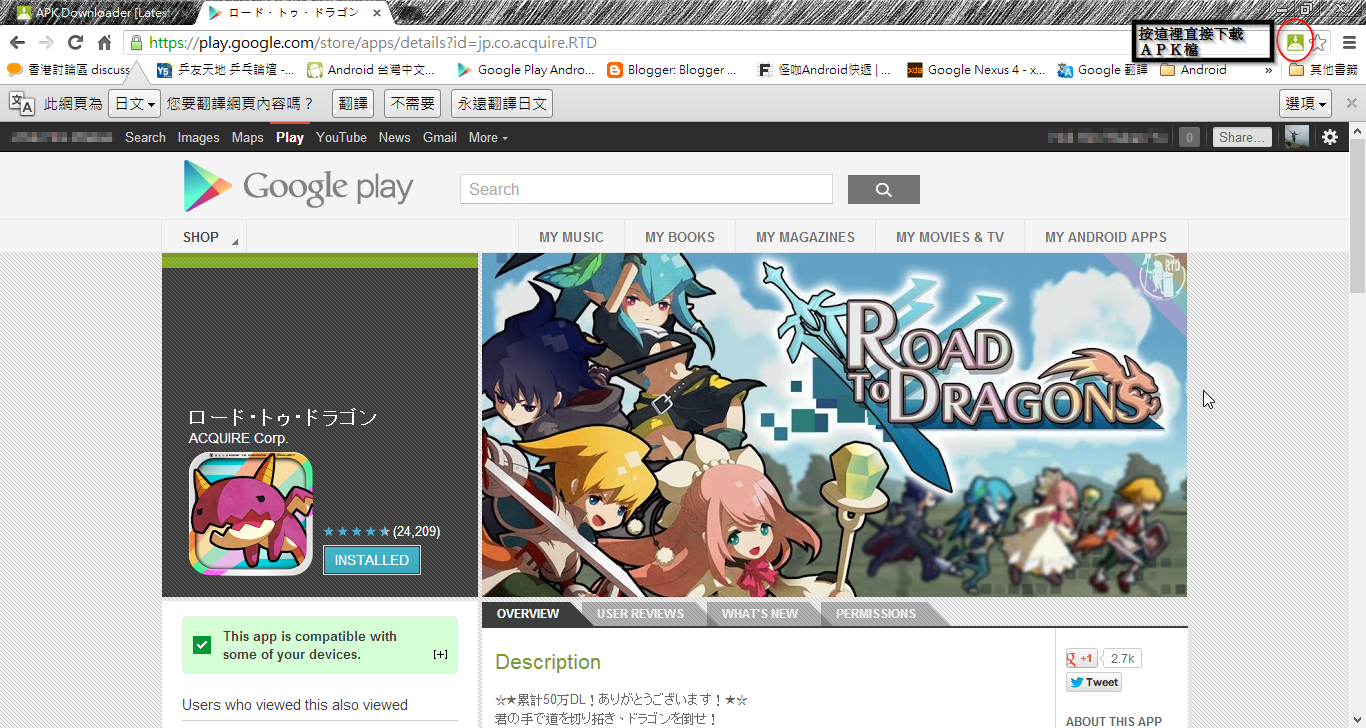Screen dimensions: 1366x728
Task: Click the browser Forward arrow
Action: 46,42
